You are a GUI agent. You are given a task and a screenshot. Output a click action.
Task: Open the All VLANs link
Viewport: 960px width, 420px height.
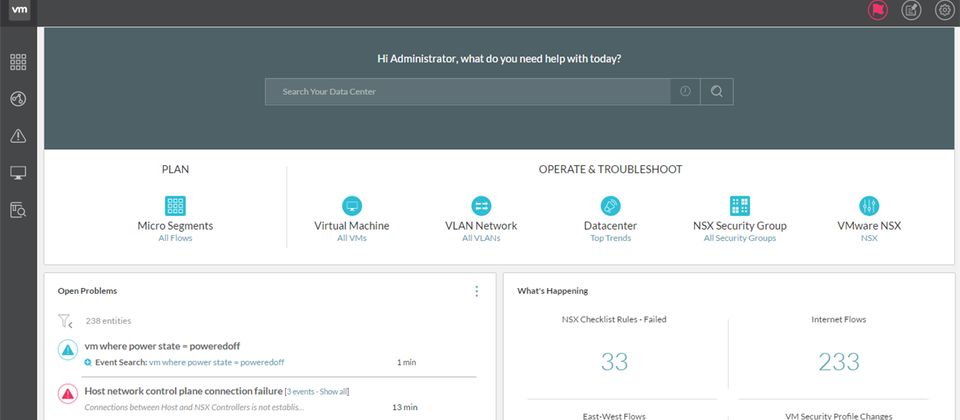[481, 238]
